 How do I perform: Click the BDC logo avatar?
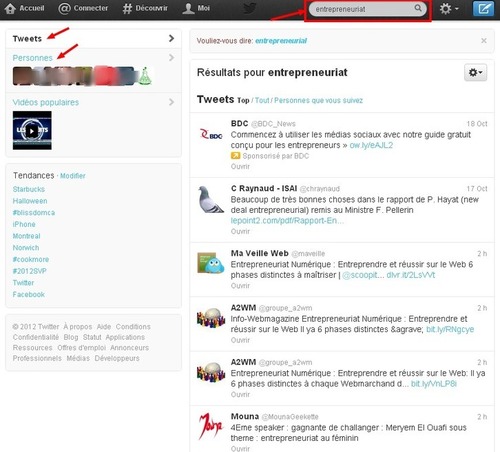tap(211, 134)
